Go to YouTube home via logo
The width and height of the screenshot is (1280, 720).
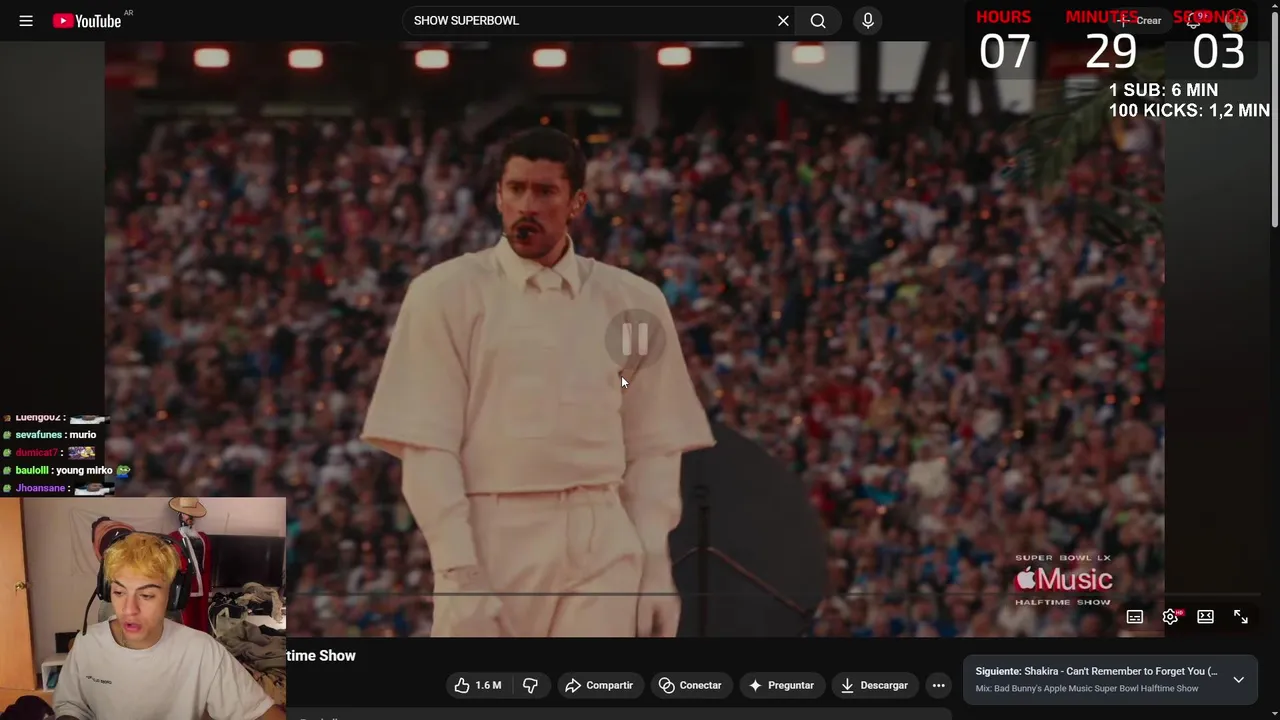point(88,20)
